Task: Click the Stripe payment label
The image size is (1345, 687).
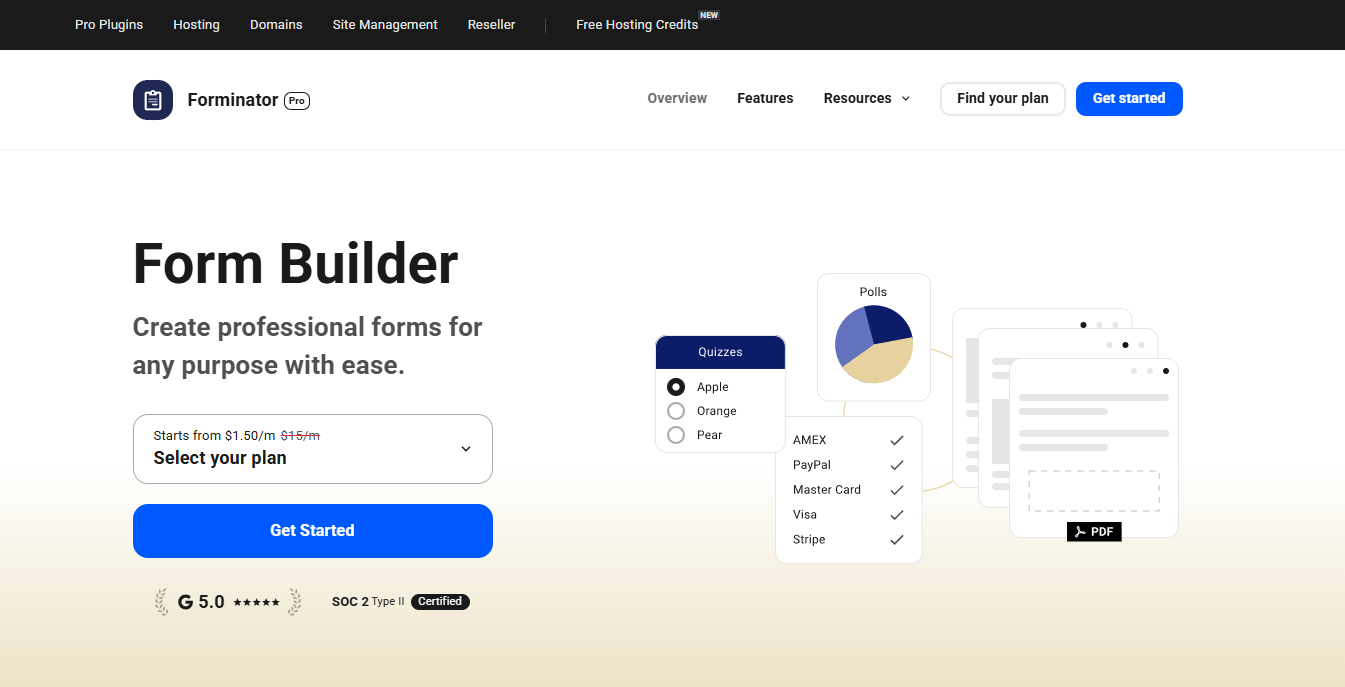Action: click(x=809, y=540)
